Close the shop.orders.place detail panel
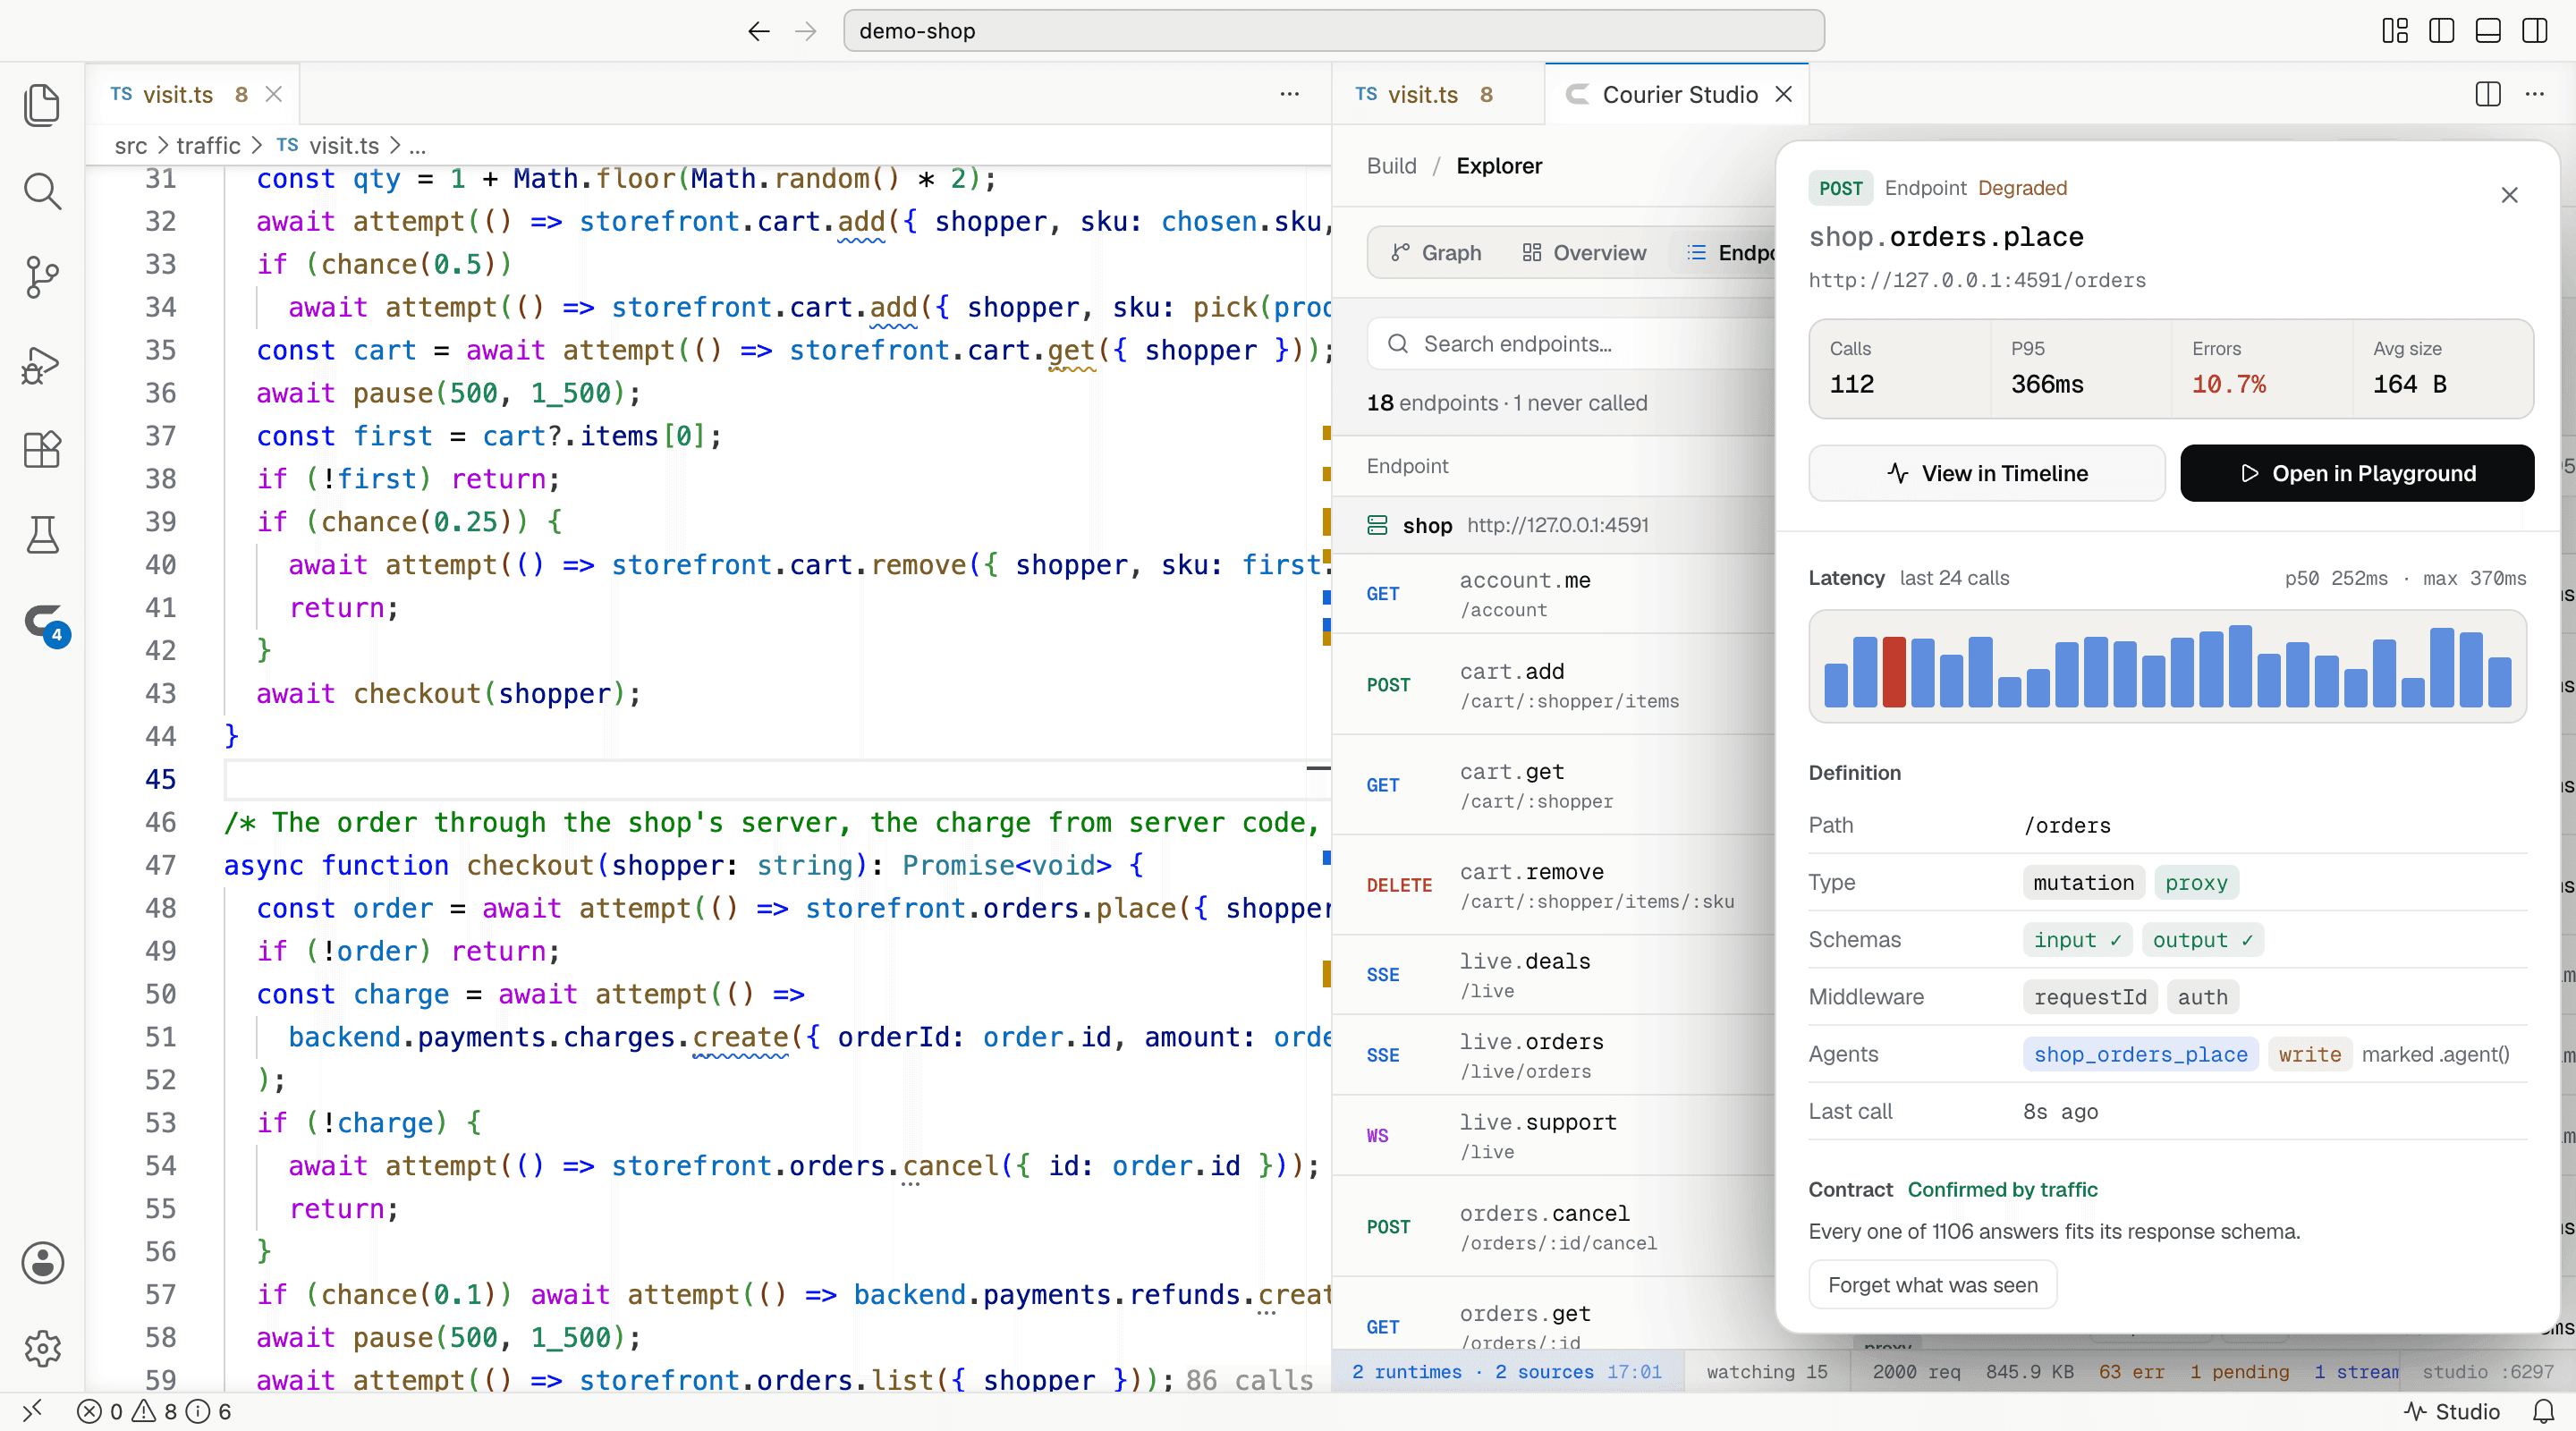 pos(2509,195)
